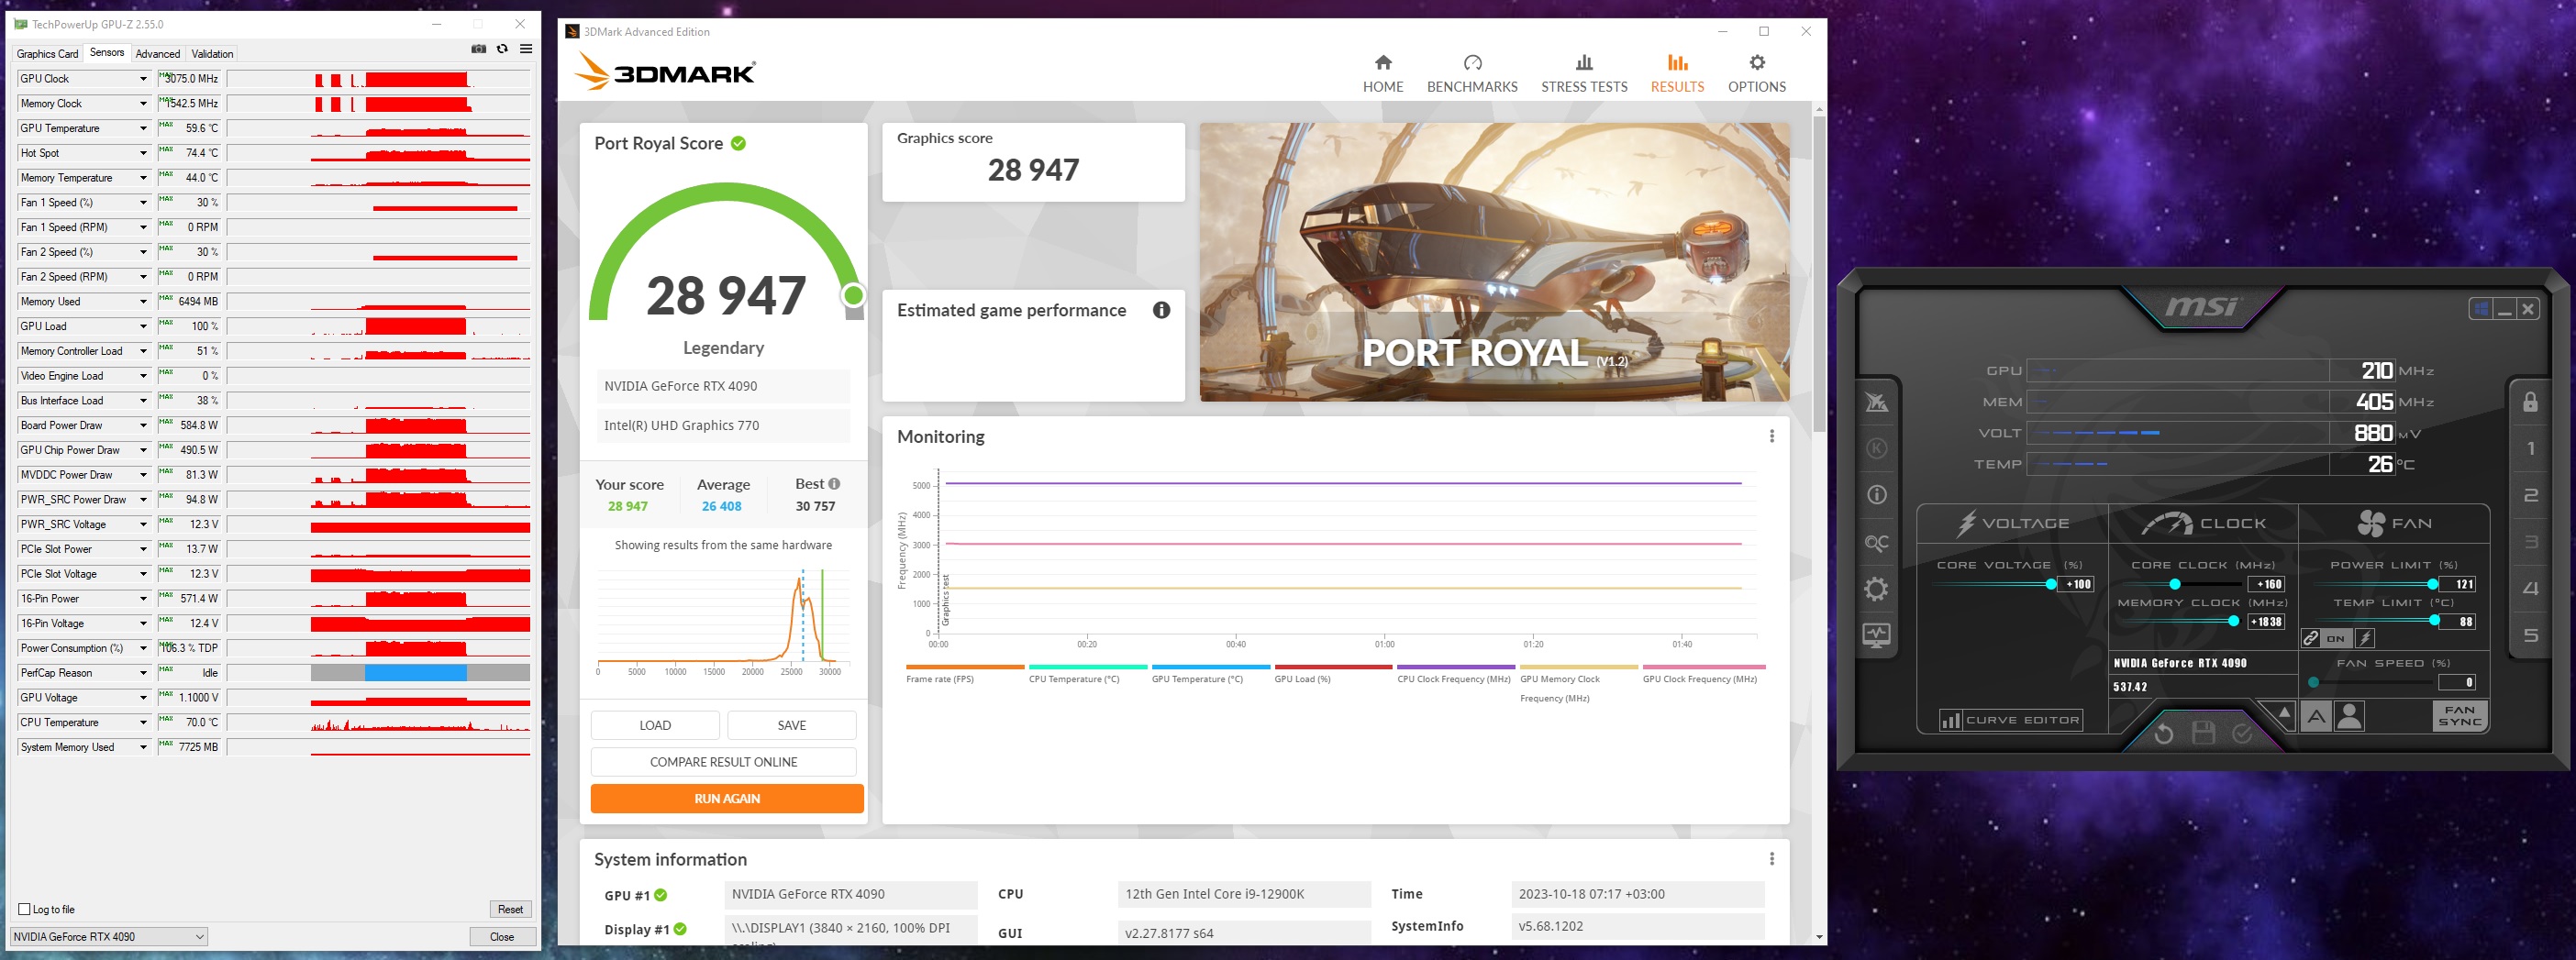Click the Core Clock slider handle
The width and height of the screenshot is (2576, 960).
tap(2174, 584)
